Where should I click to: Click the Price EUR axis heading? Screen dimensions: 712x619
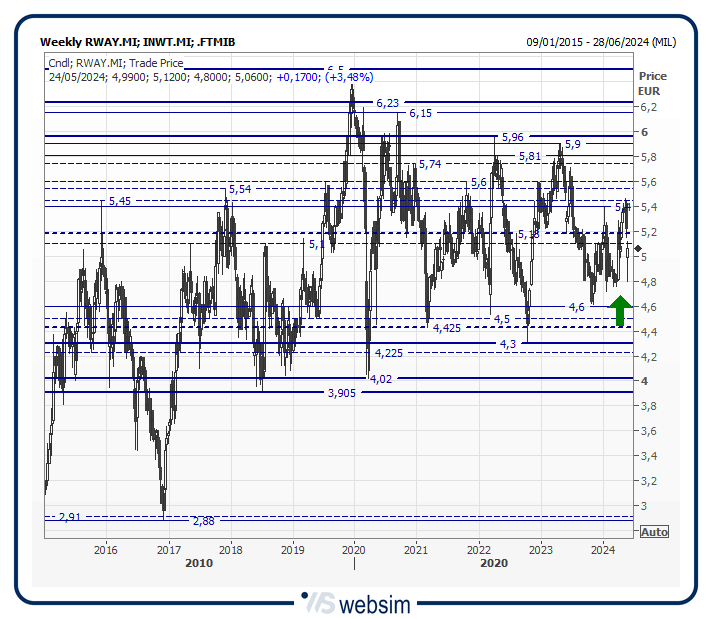click(x=653, y=83)
